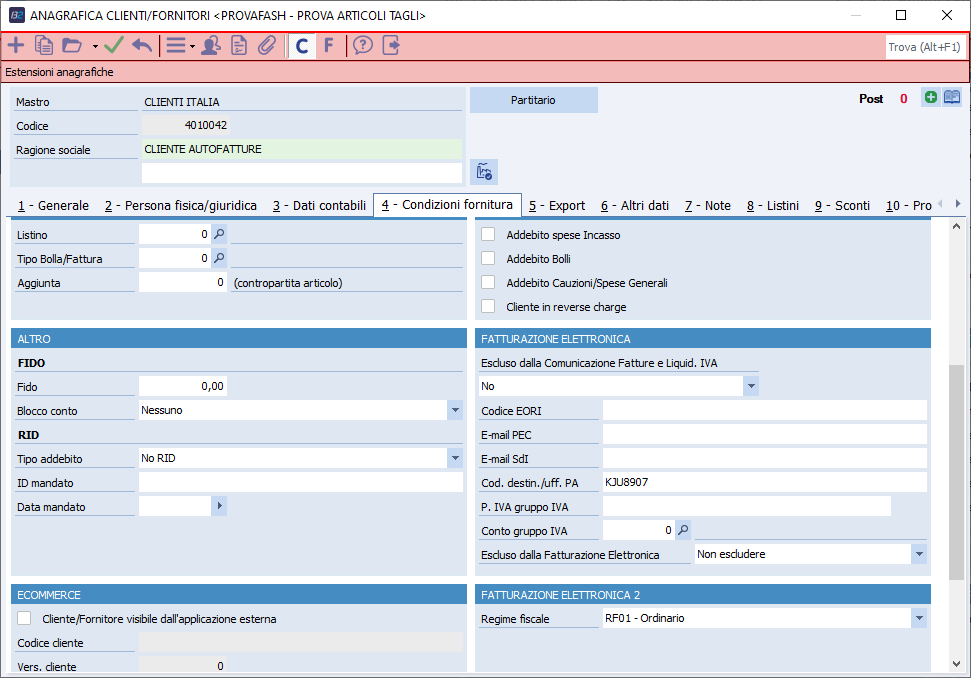Viewport: 971px width, 678px height.
Task: Expand the Blocco conto dropdown
Action: 455,410
